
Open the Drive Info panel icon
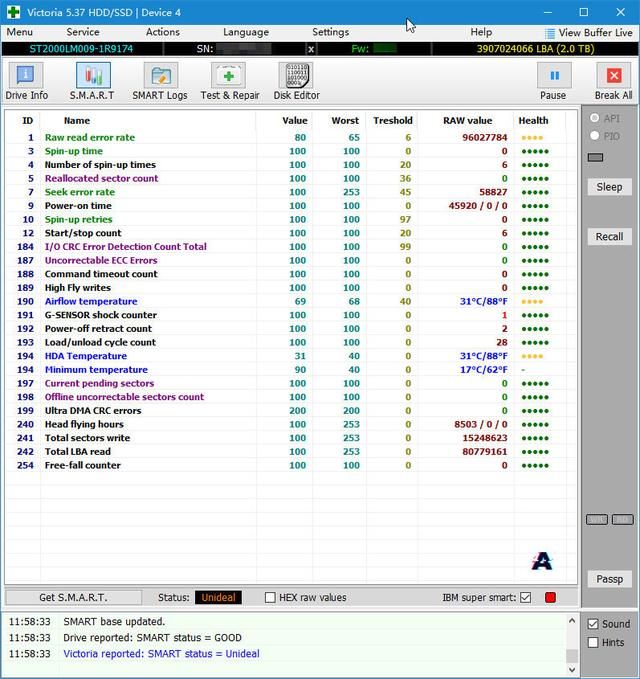point(26,75)
